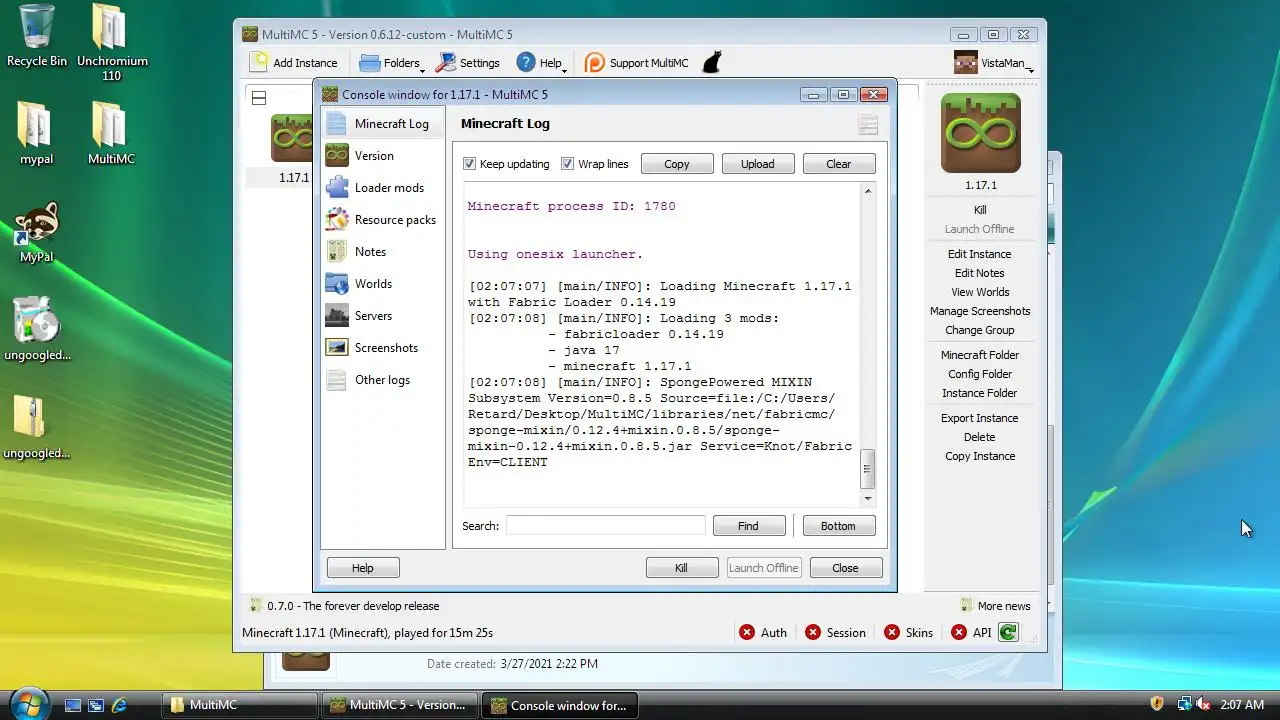This screenshot has width=1280, height=720.
Task: Open the VistaMan account dropdown
Action: coord(994,63)
